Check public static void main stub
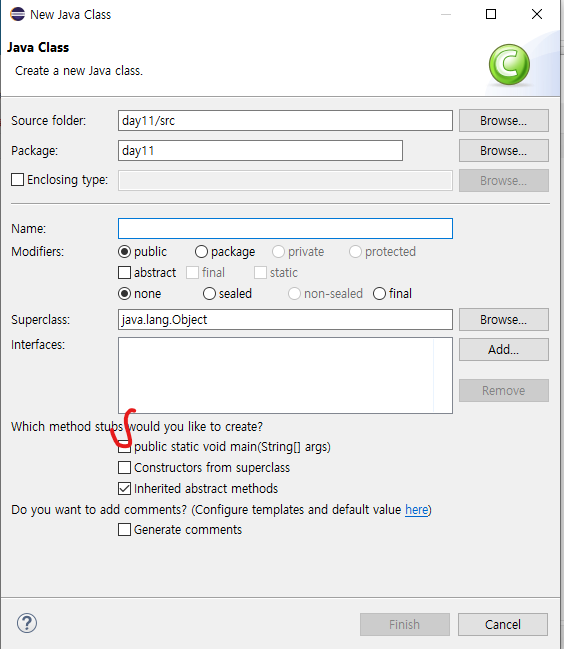This screenshot has height=649, width=564. (x=125, y=447)
